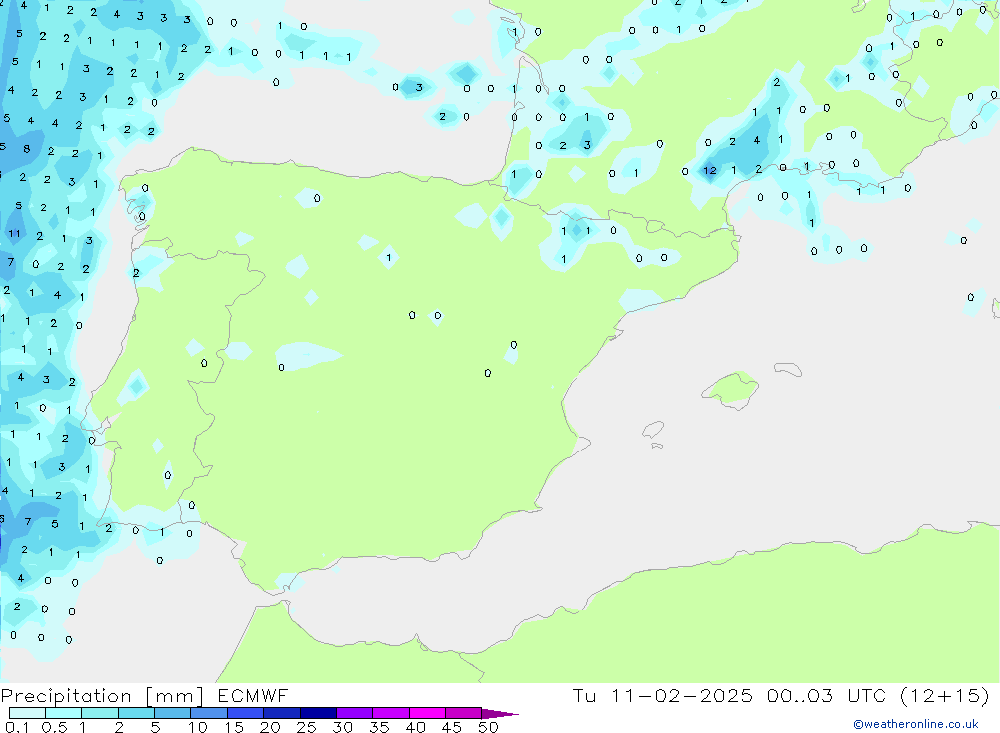Click the Ibiza island outline
This screenshot has height=733, width=1000.
(653, 430)
